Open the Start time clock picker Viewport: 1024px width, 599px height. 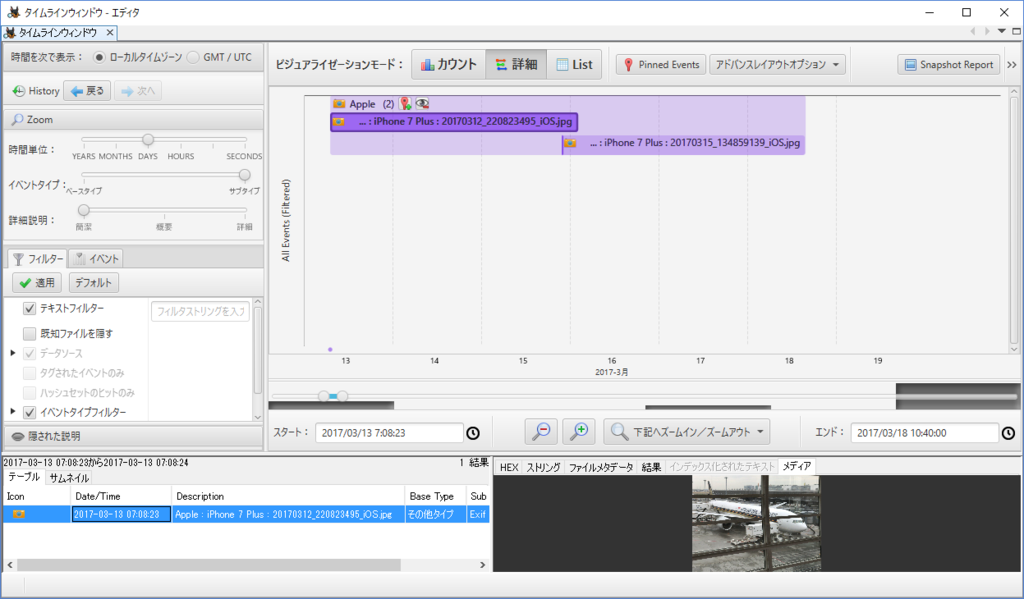[x=473, y=432]
